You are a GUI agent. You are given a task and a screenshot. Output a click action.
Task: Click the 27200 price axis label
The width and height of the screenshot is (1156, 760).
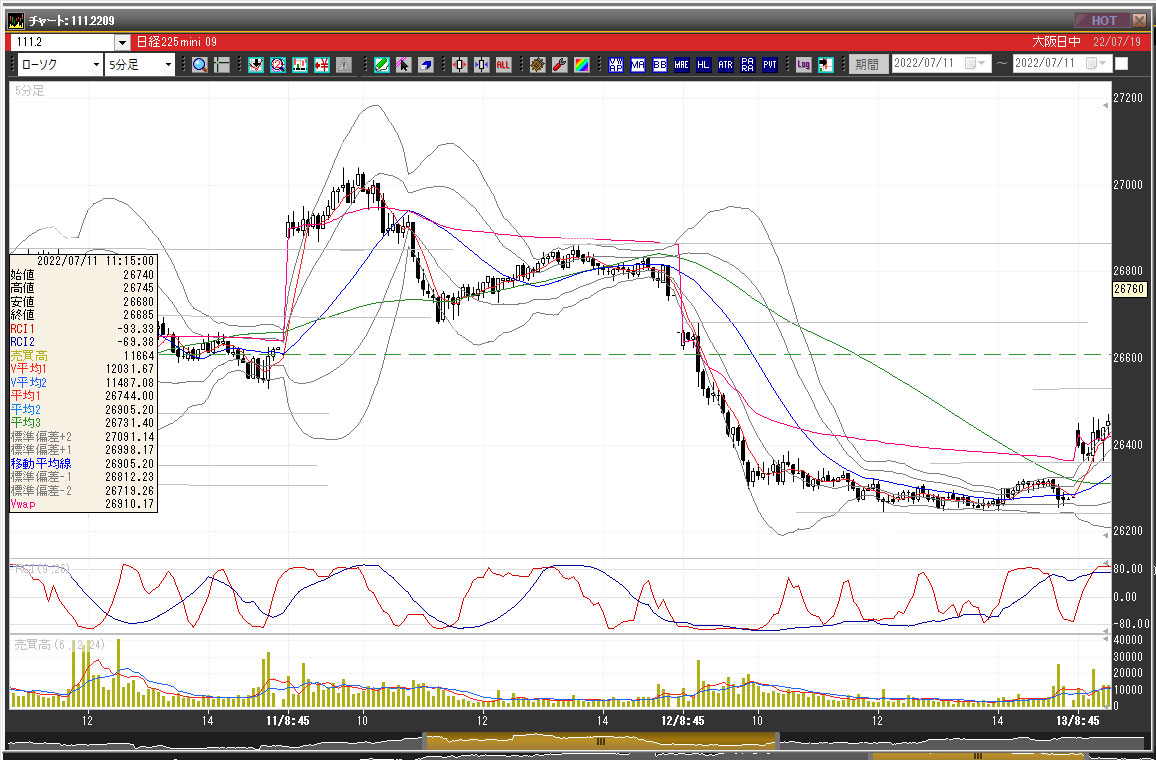[x=1128, y=97]
